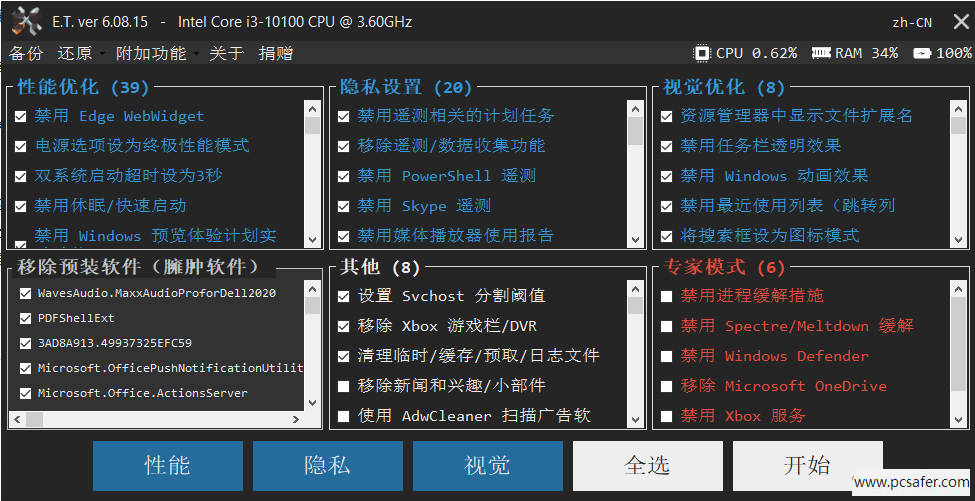Enable 禁用 Windows Defender checkbox
Viewport: 975px width, 501px height.
point(667,356)
